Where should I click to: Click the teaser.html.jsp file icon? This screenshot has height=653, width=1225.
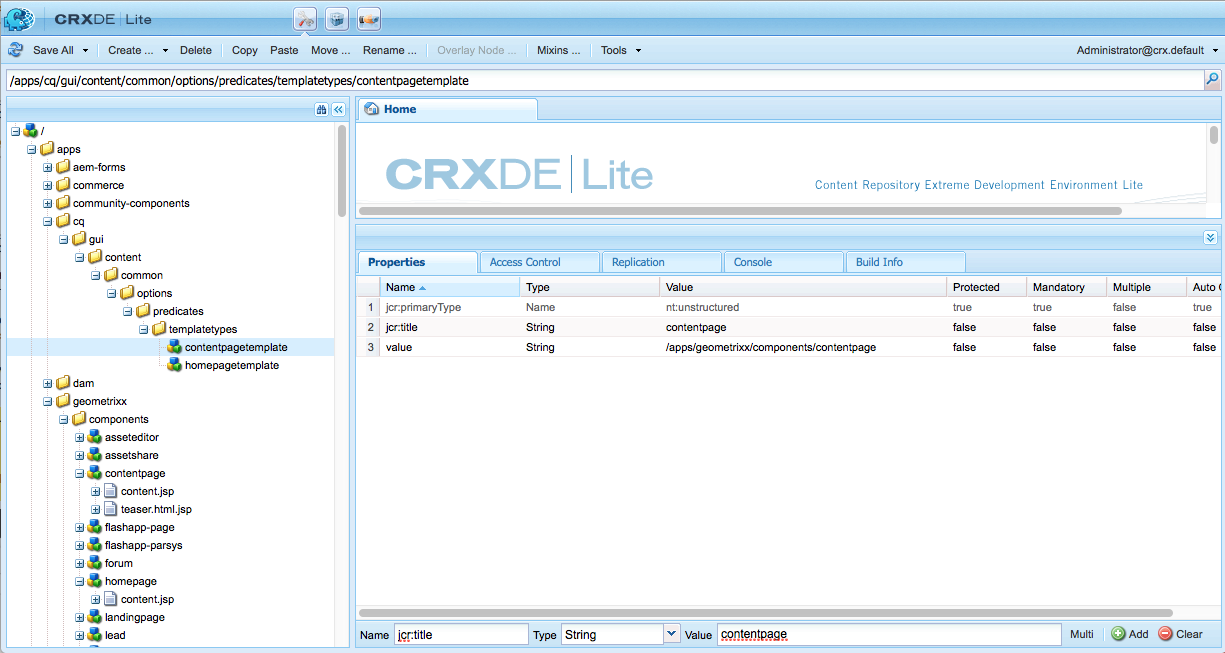click(111, 509)
